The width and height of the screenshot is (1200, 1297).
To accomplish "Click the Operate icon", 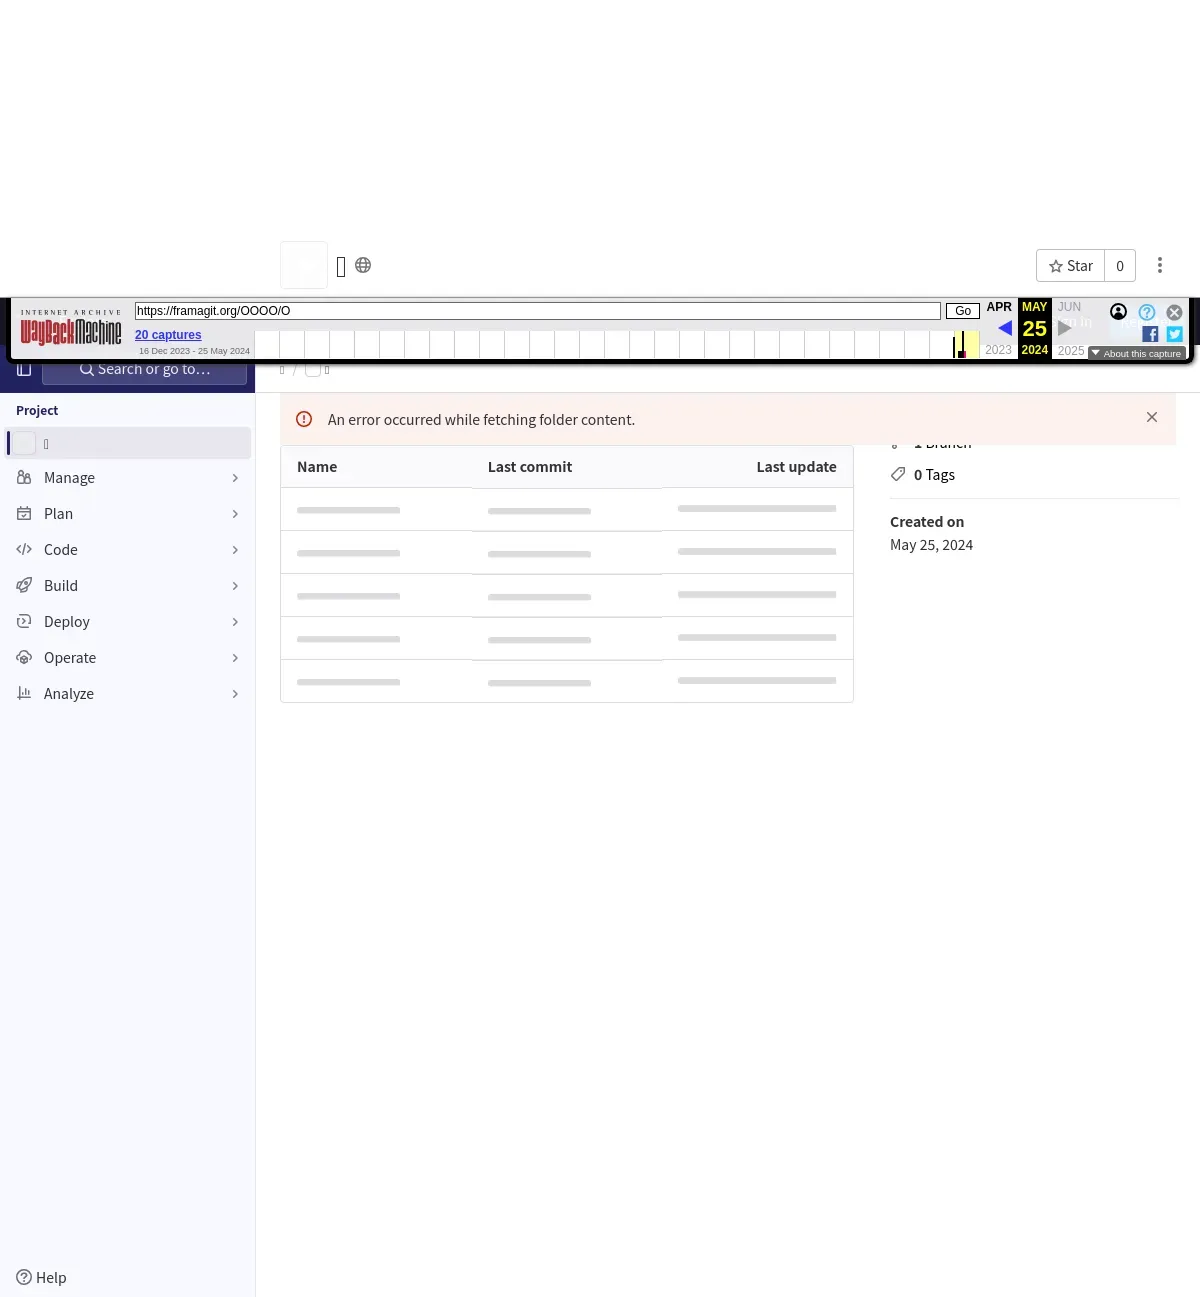I will click(x=24, y=657).
